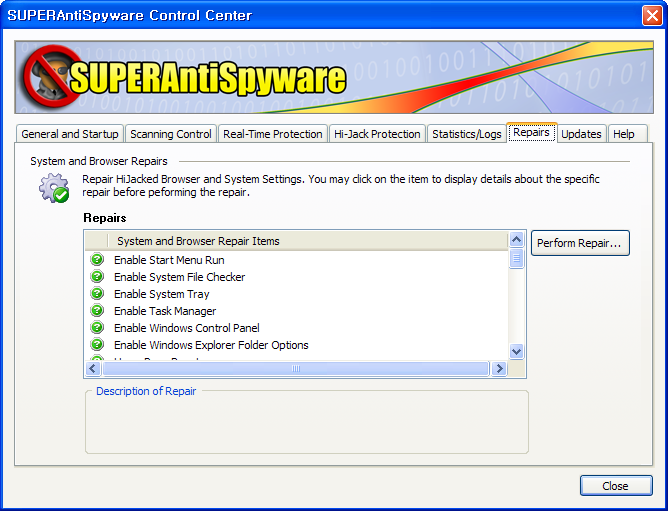View the Statistics/Logs tab
The width and height of the screenshot is (668, 511).
[466, 134]
